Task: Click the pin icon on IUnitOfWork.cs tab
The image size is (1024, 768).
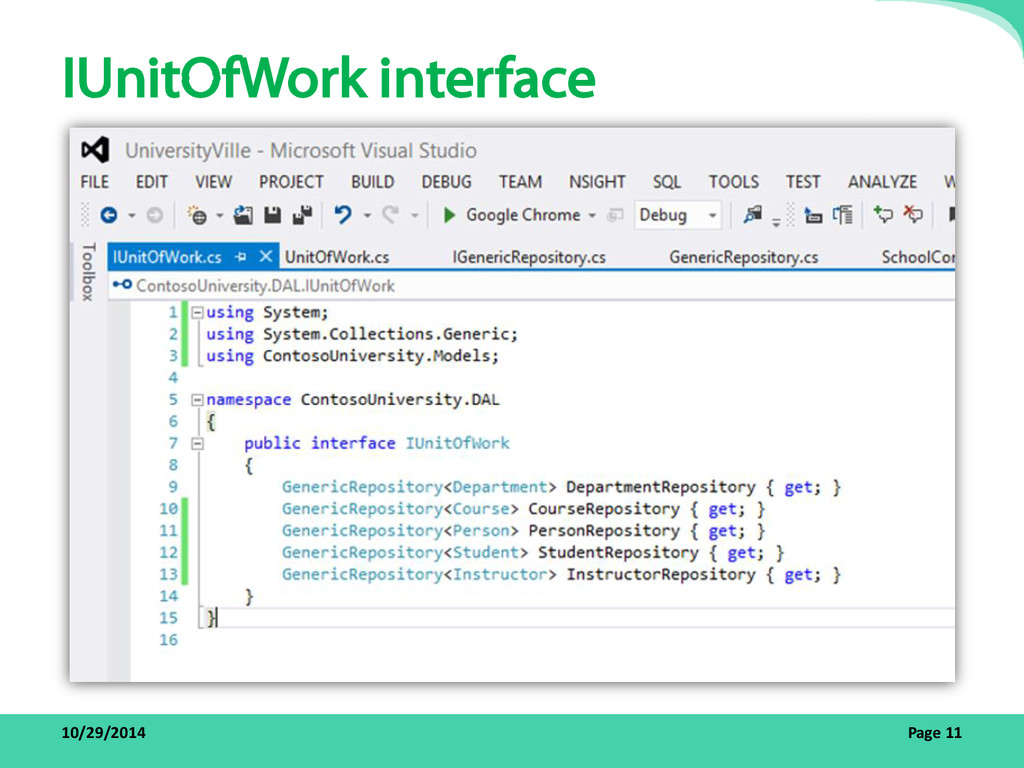Action: (241, 257)
